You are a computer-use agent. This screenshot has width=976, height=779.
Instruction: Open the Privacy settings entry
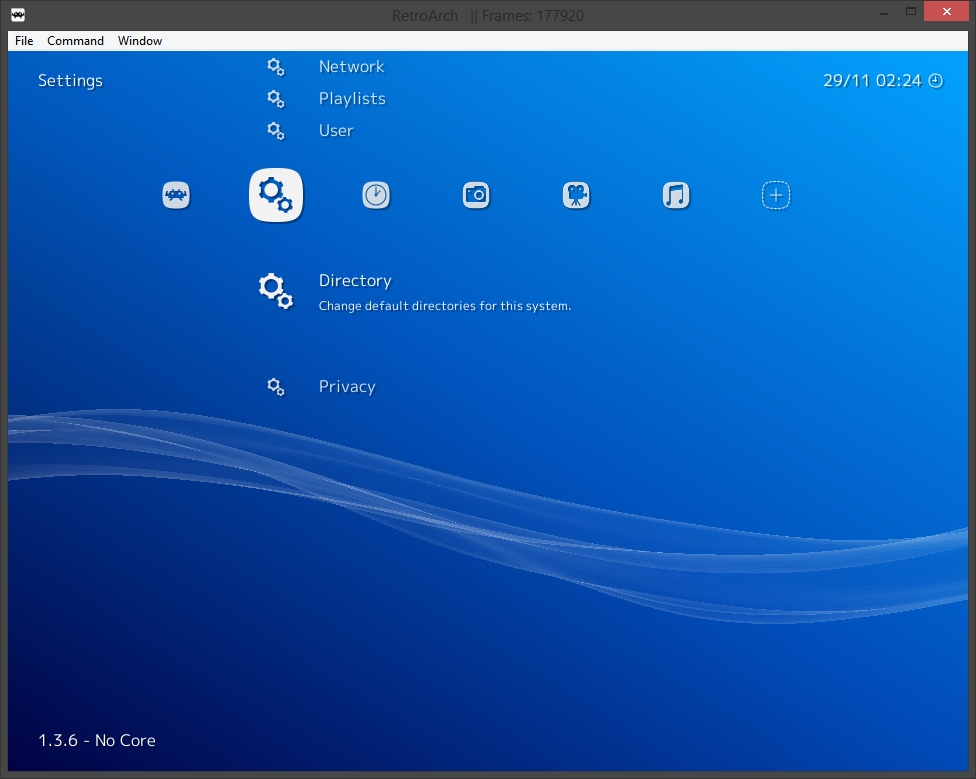pyautogui.click(x=347, y=387)
